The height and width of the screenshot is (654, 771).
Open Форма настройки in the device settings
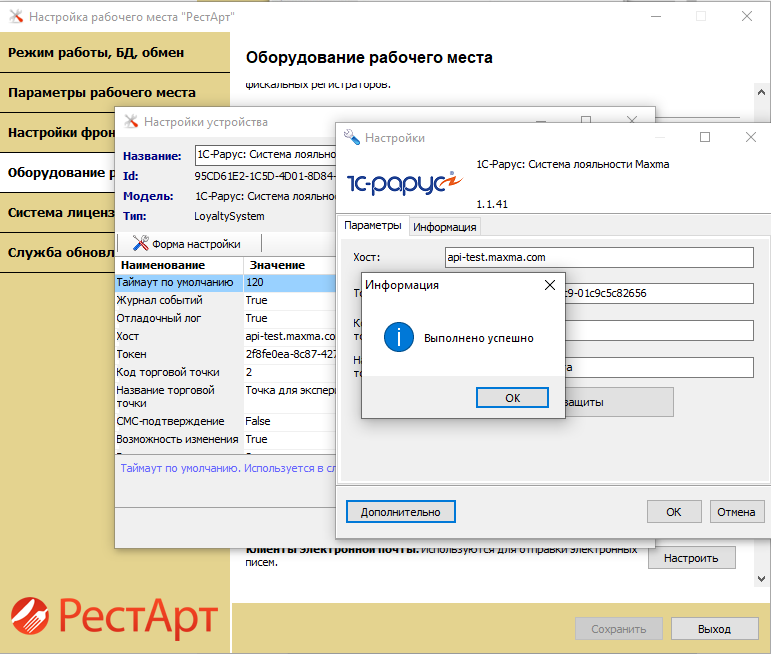[187, 243]
